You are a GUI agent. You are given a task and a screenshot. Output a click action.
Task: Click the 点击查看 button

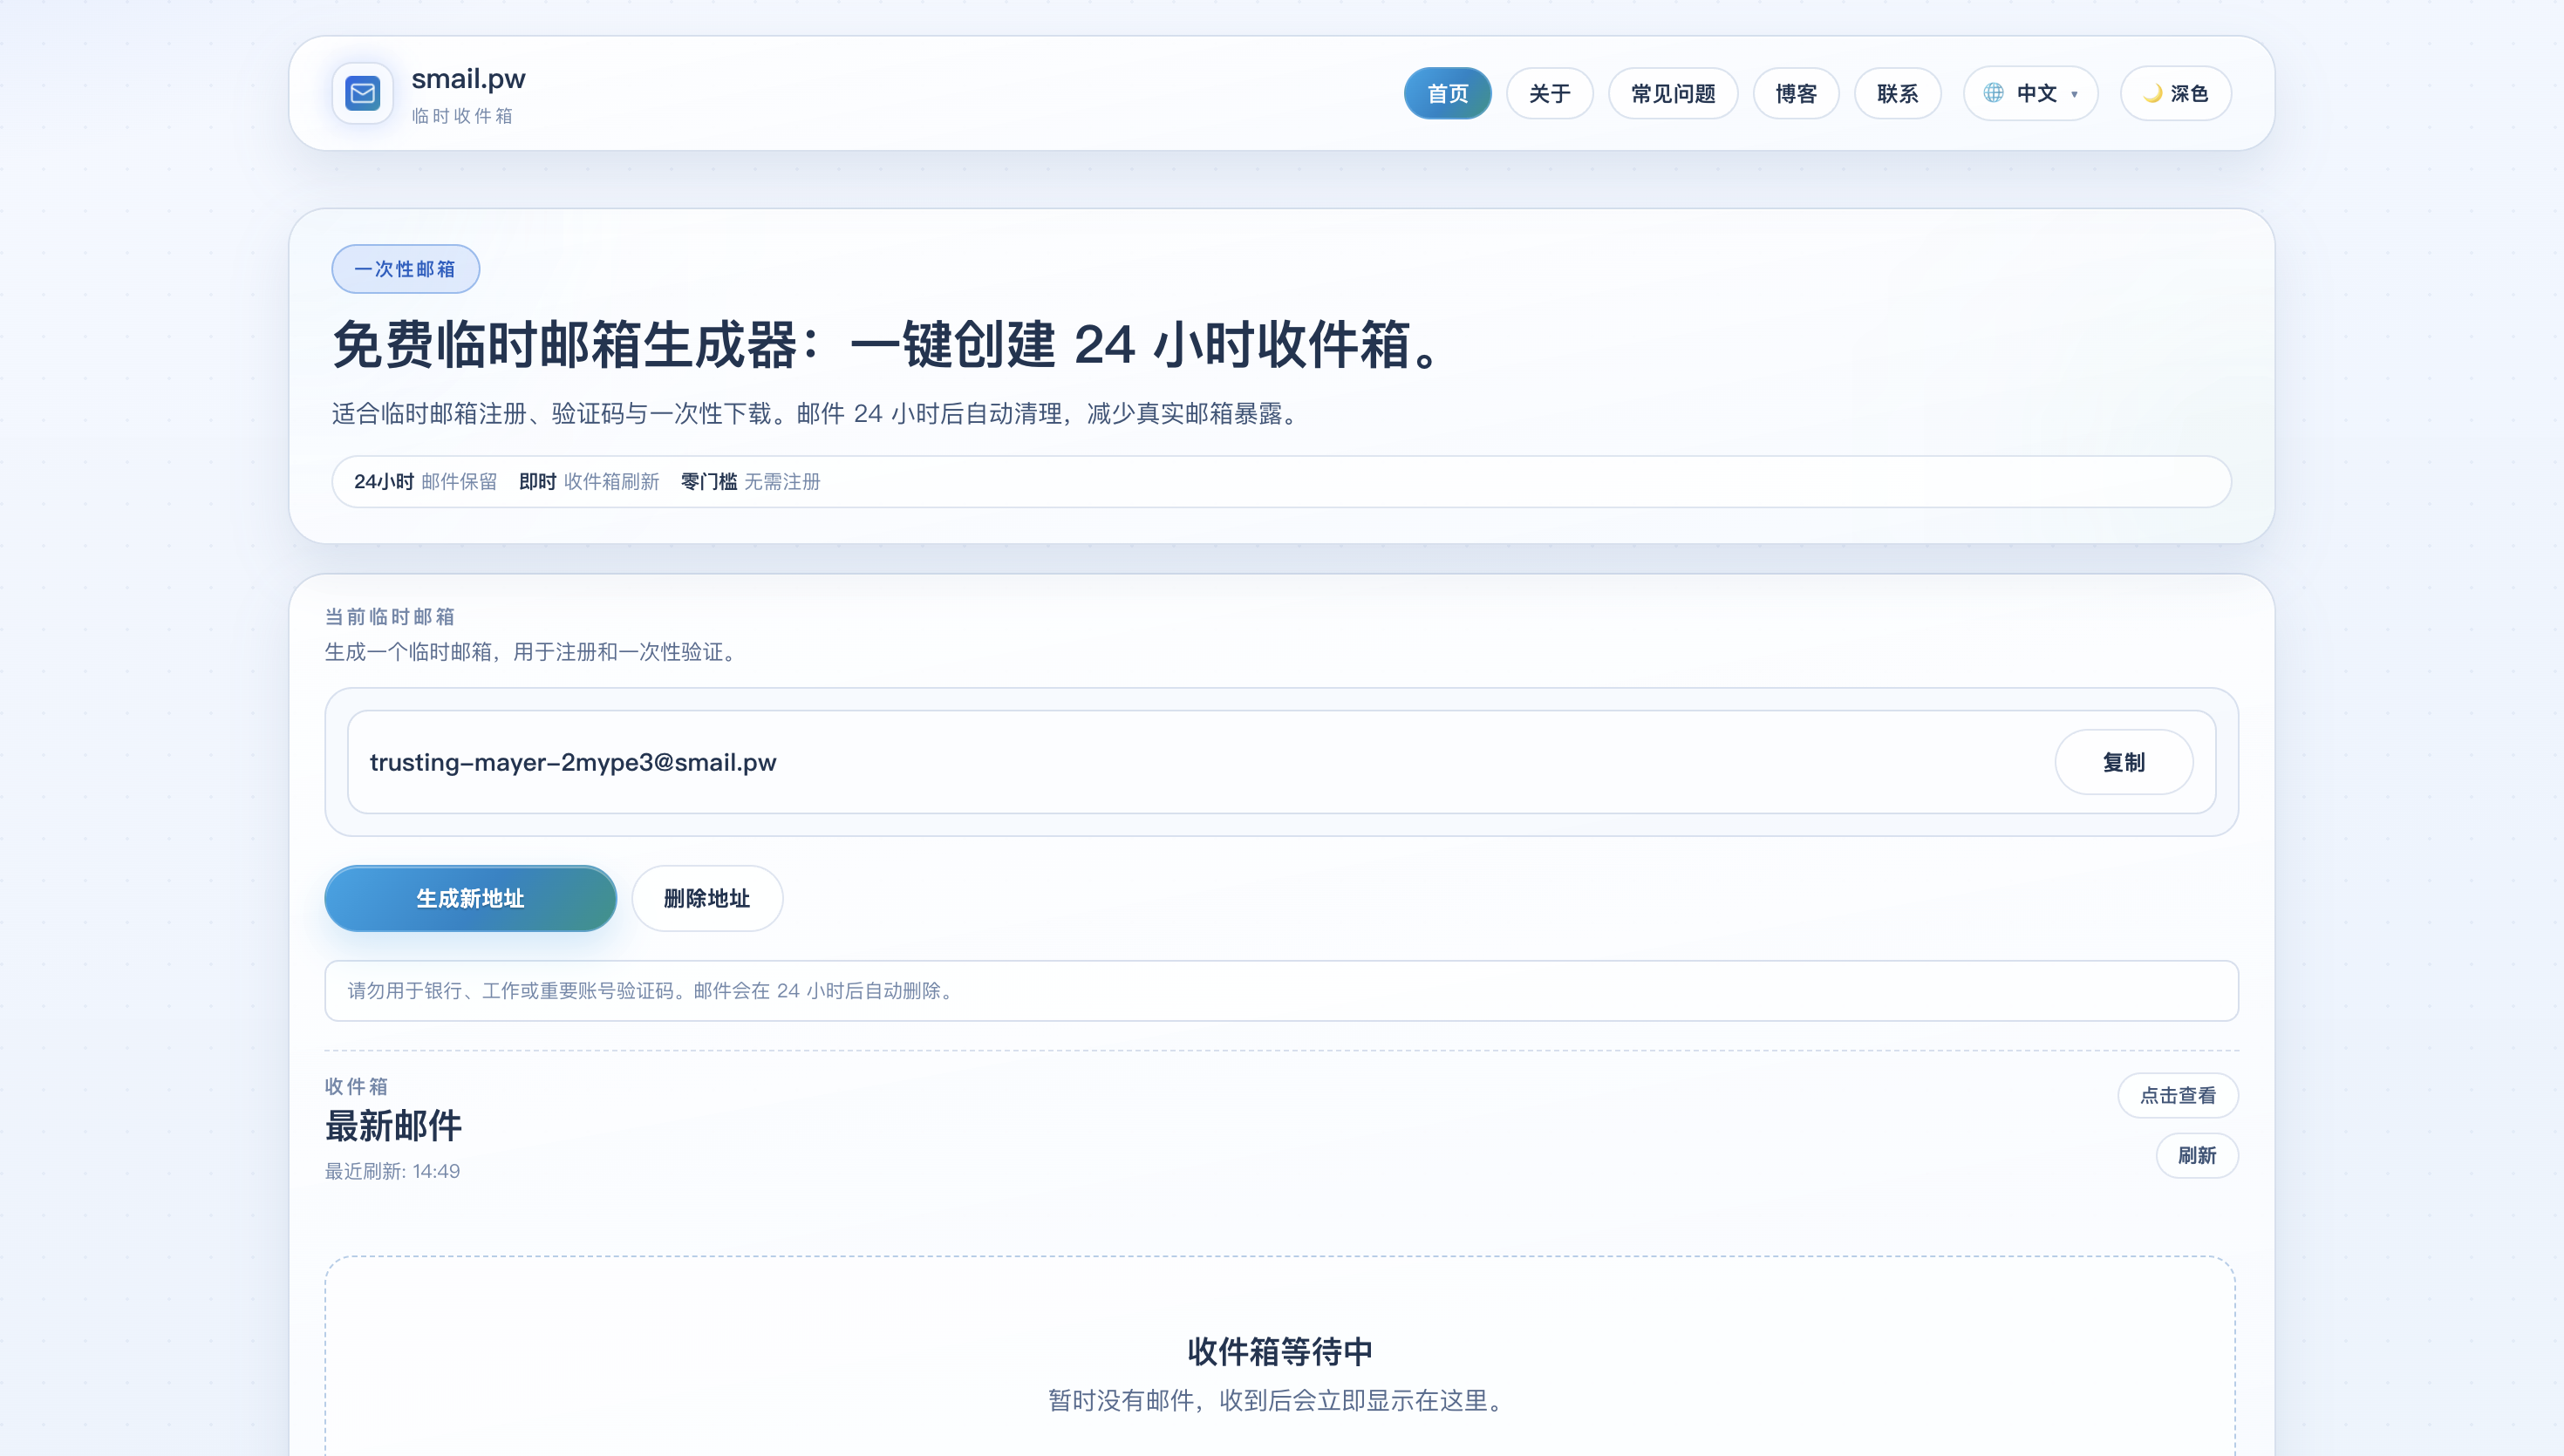pos(2177,1095)
